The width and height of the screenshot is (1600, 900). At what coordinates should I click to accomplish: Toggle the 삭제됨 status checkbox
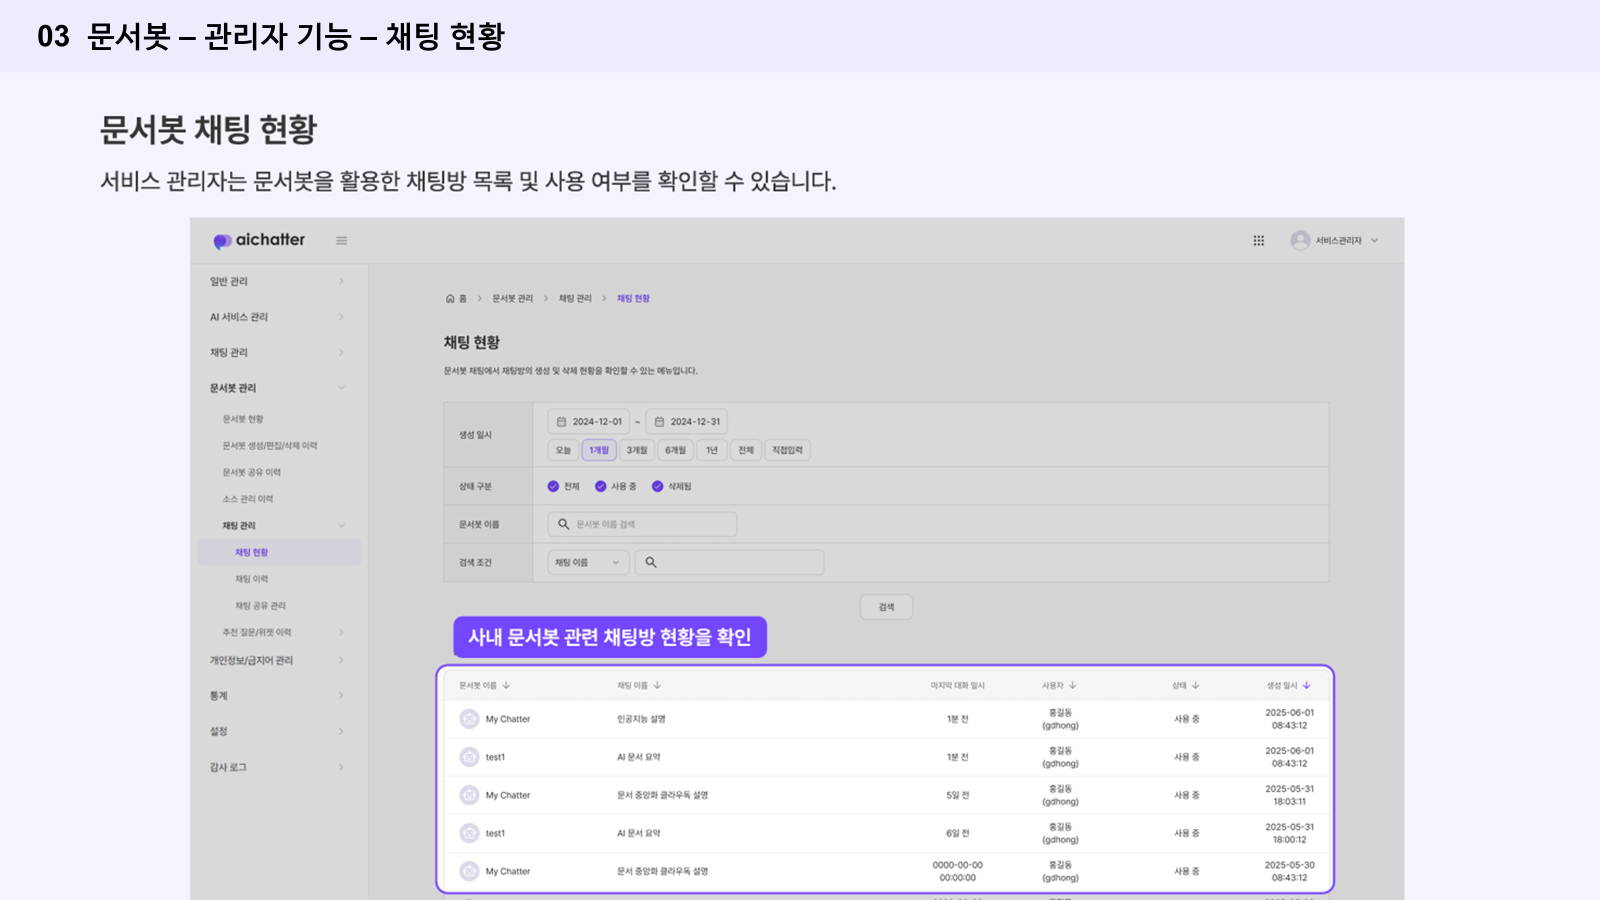pyautogui.click(x=657, y=487)
